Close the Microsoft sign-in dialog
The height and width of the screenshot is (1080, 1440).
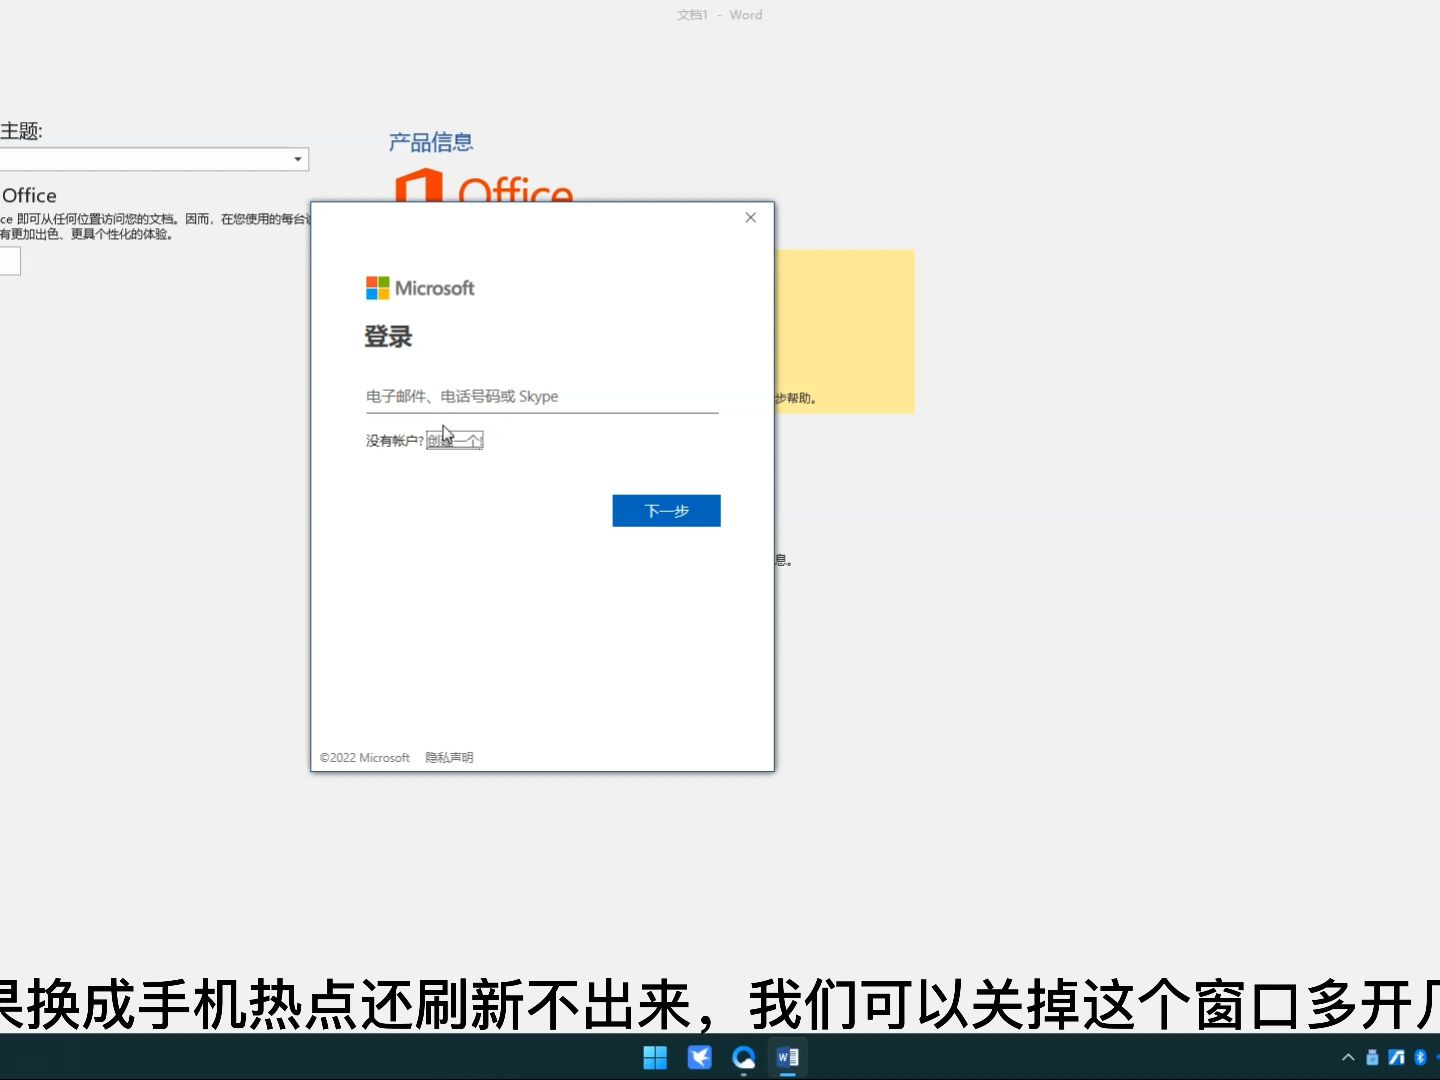751,217
